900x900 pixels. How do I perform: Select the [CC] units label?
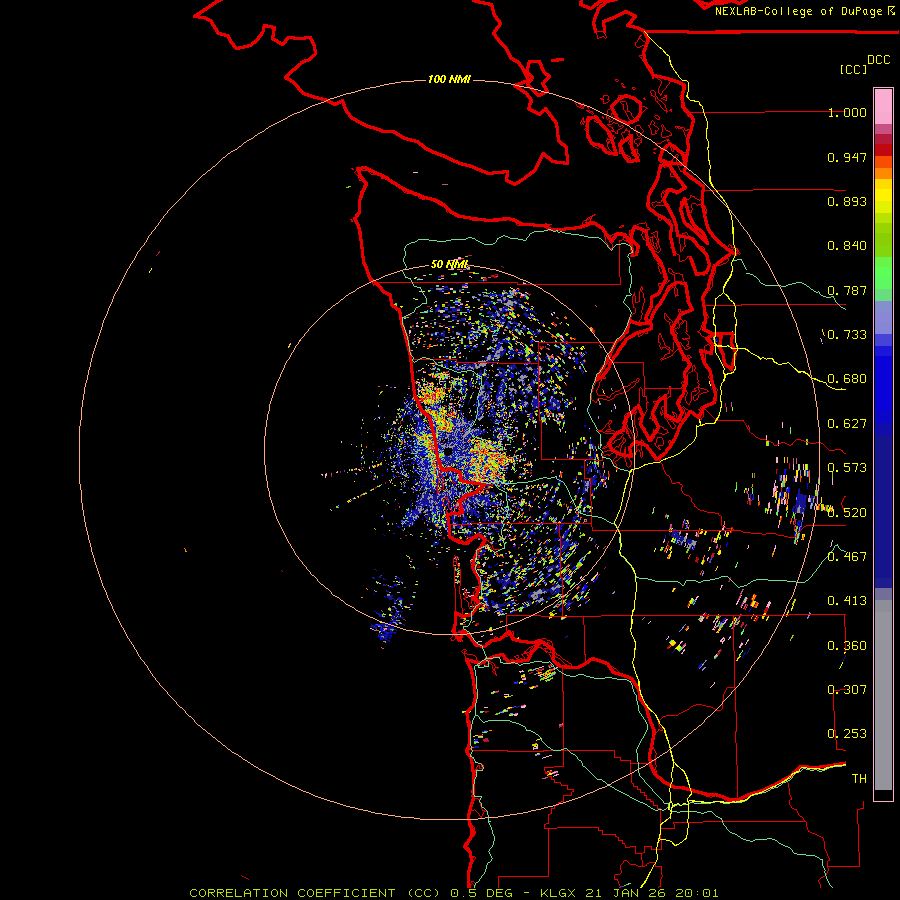click(x=853, y=69)
